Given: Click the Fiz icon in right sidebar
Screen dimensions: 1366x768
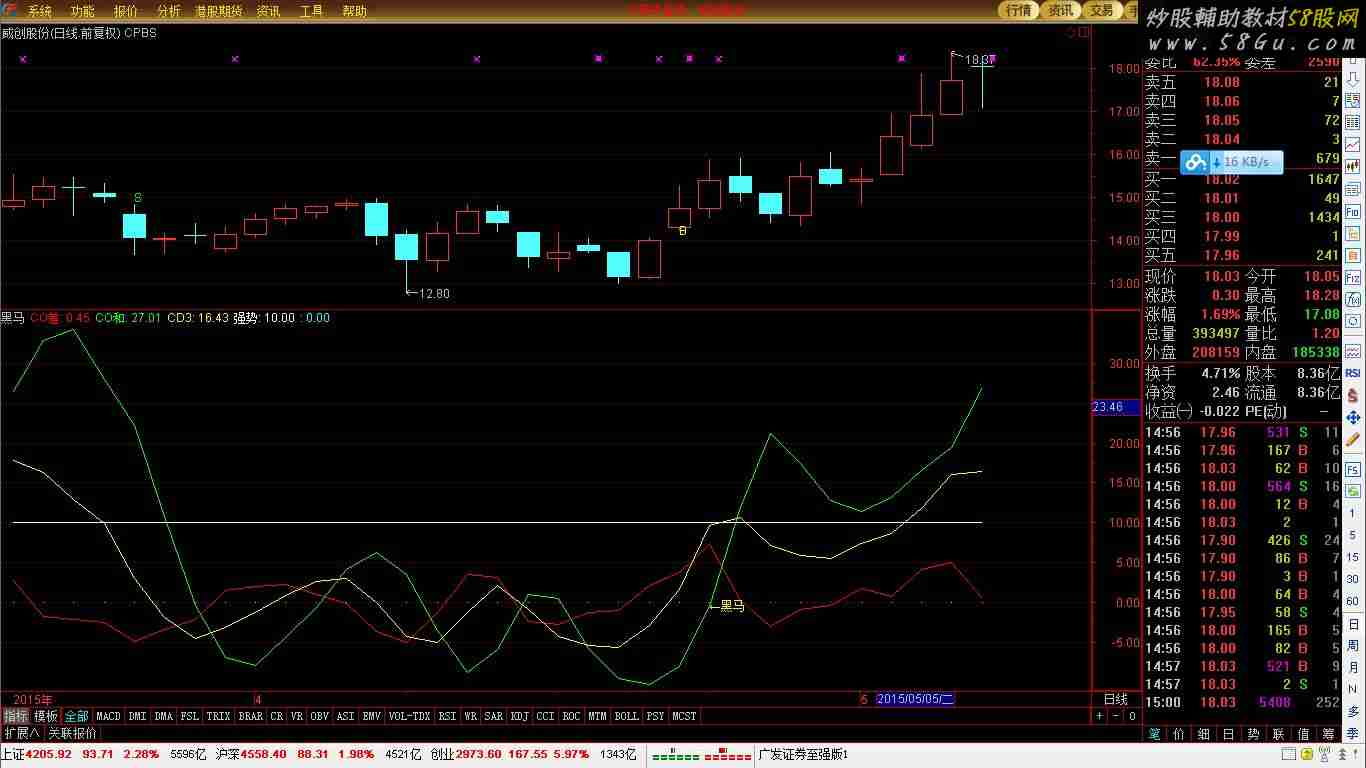Looking at the screenshot, I should tap(1352, 277).
